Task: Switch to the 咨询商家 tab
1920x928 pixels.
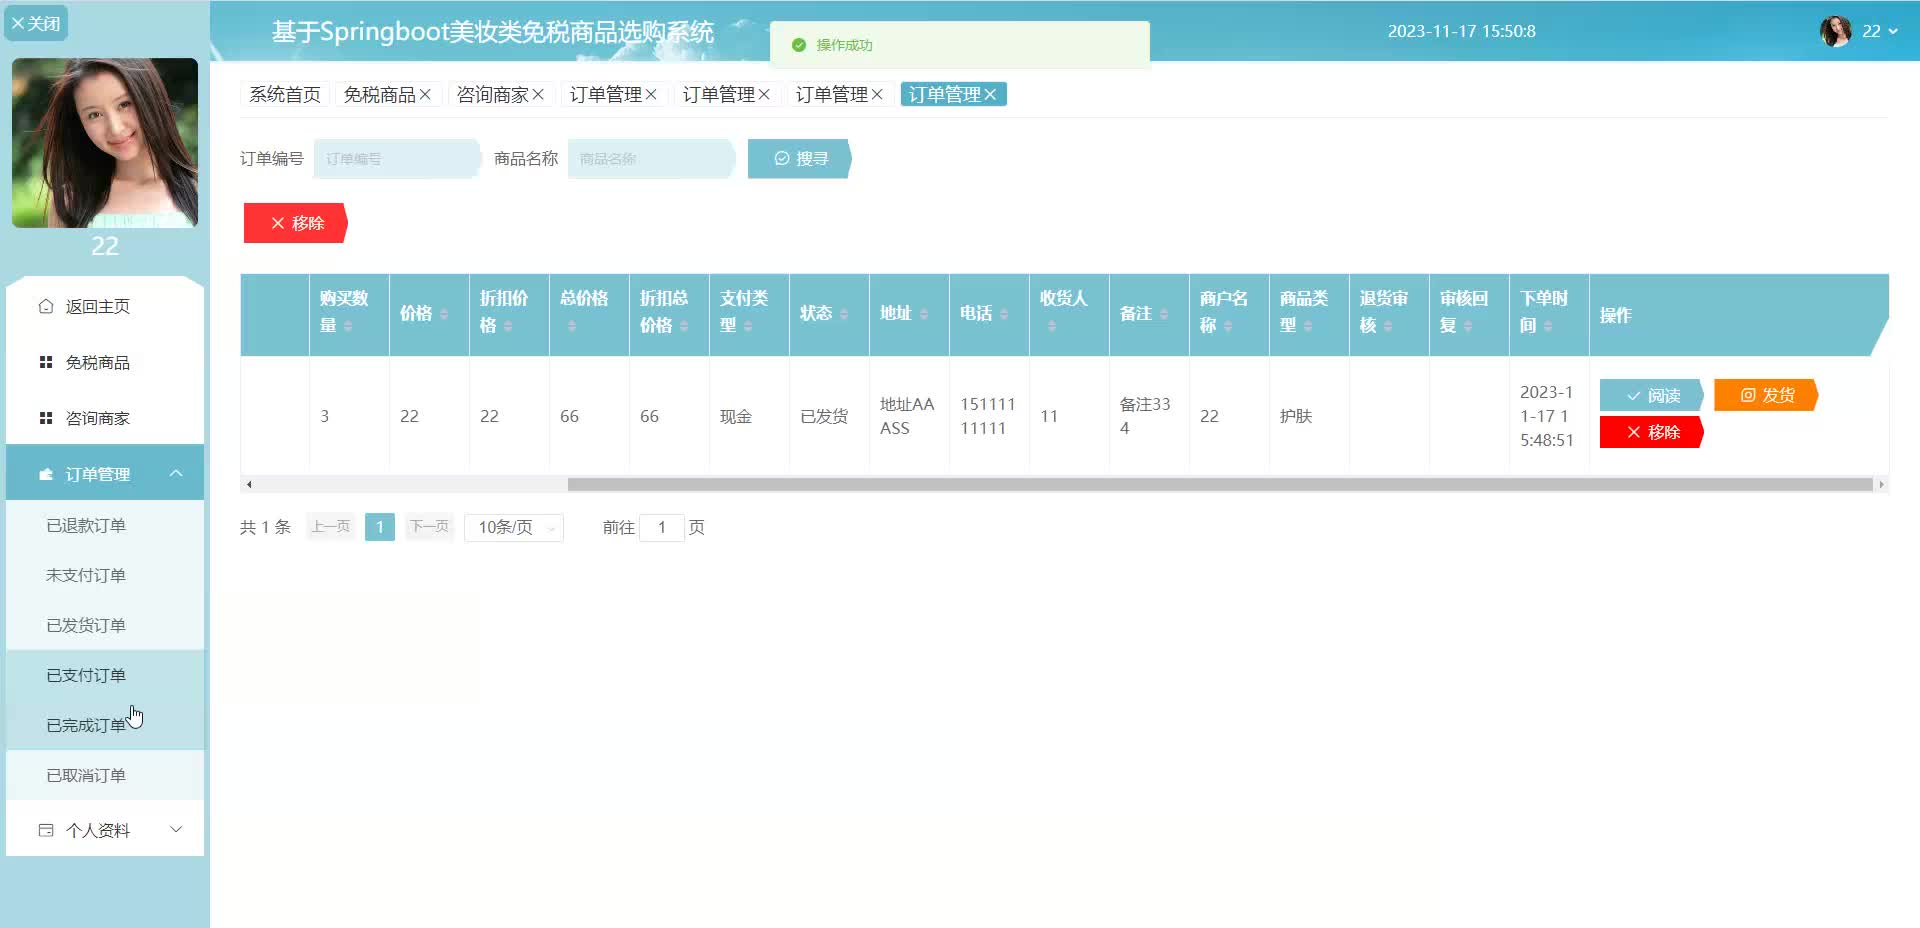Action: [492, 94]
